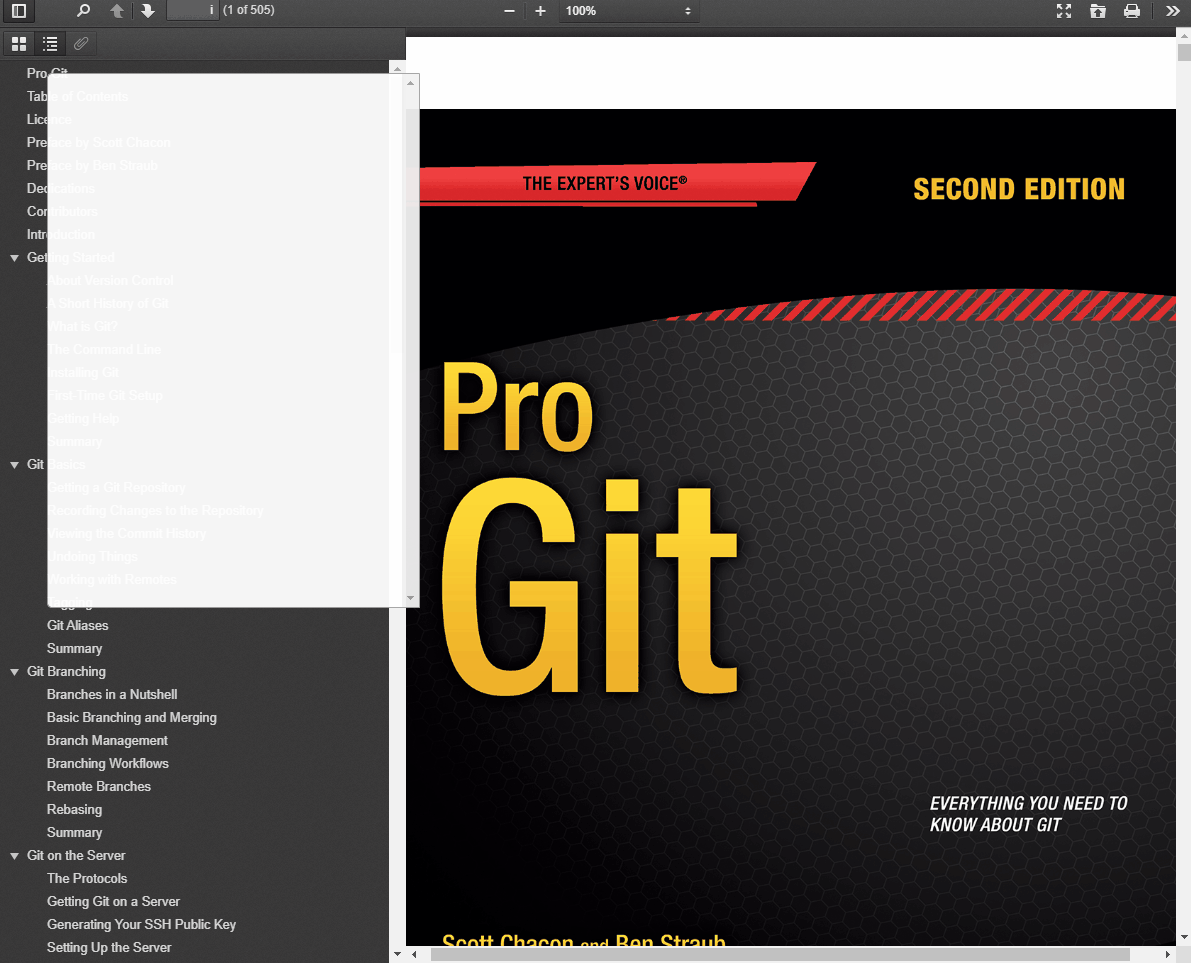Open the secondary tools menu
The image size is (1191, 963).
click(1172, 11)
